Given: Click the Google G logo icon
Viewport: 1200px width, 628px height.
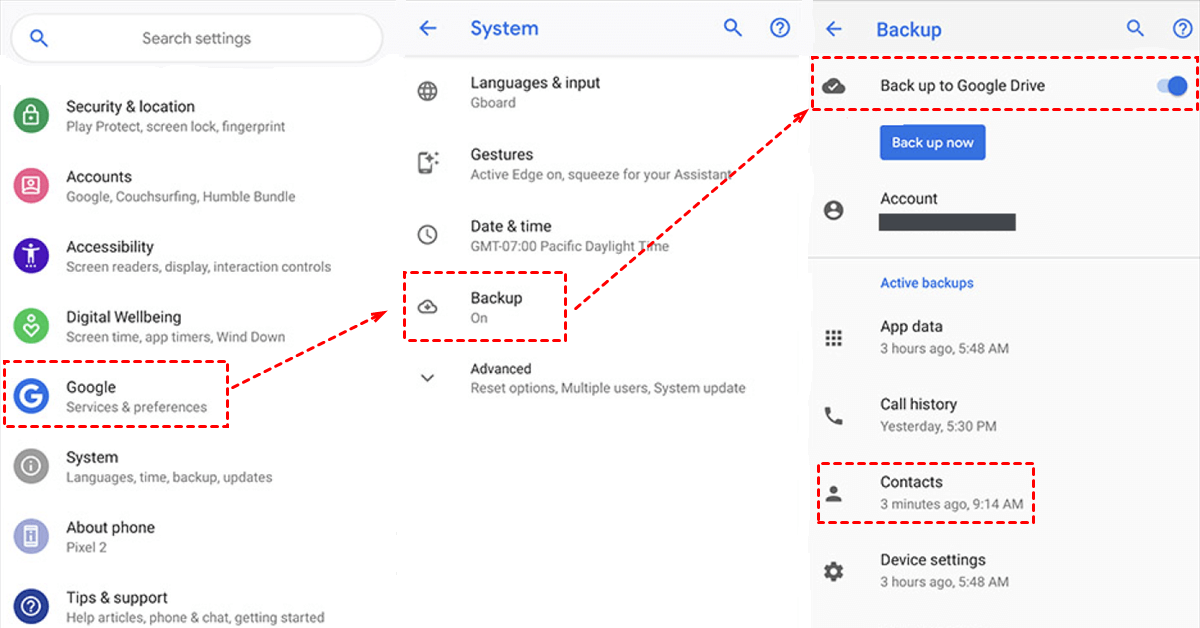Looking at the screenshot, I should pyautogui.click(x=31, y=396).
